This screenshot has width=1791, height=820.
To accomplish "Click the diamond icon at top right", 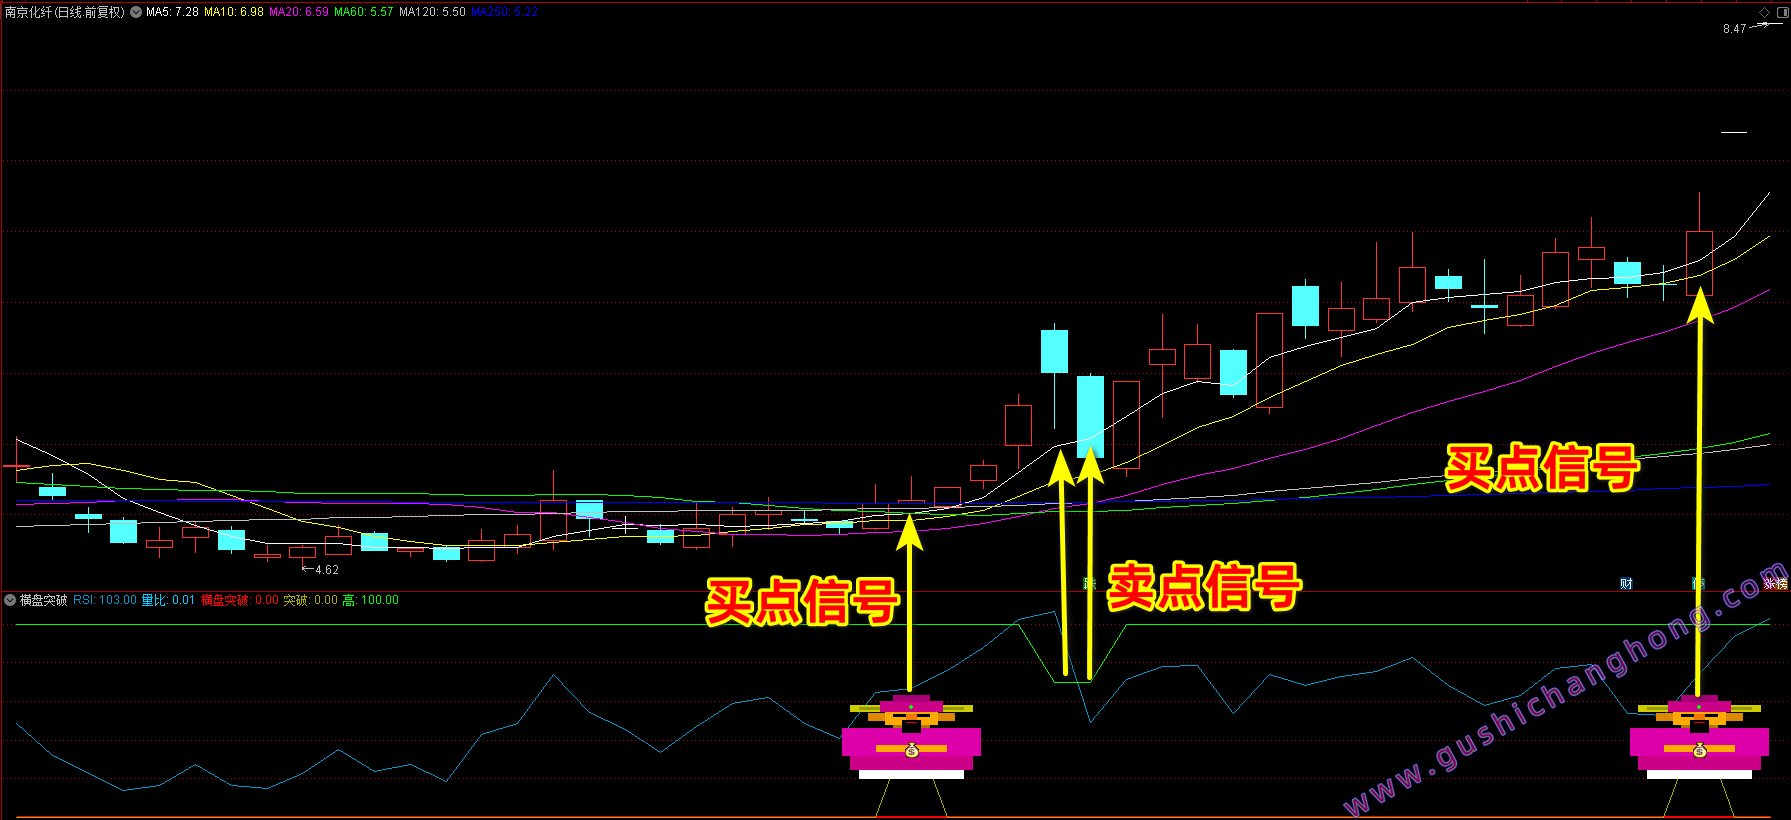I will 1764,12.
